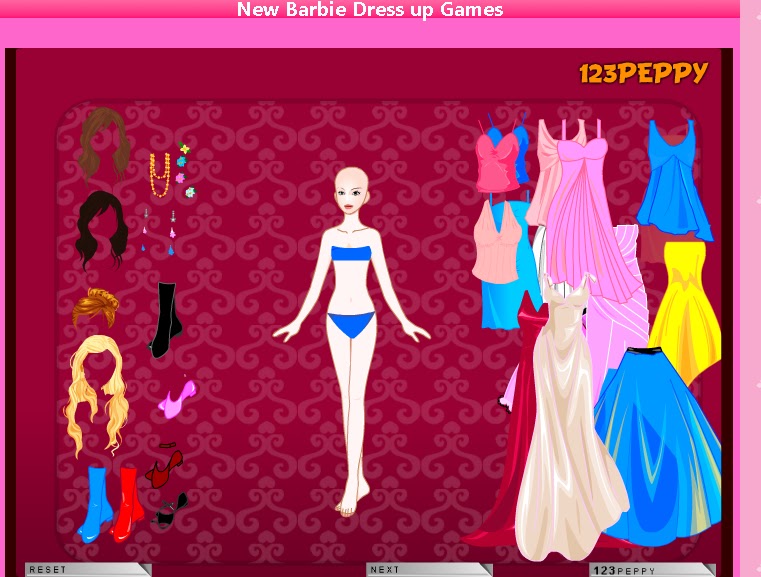Pick the light peach halter top
The image size is (761, 577).
[496, 244]
